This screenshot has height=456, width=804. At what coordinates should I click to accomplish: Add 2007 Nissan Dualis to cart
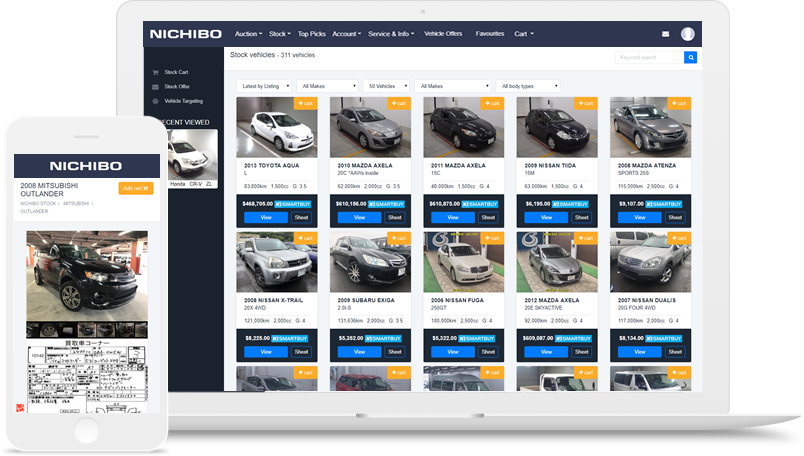pos(679,238)
